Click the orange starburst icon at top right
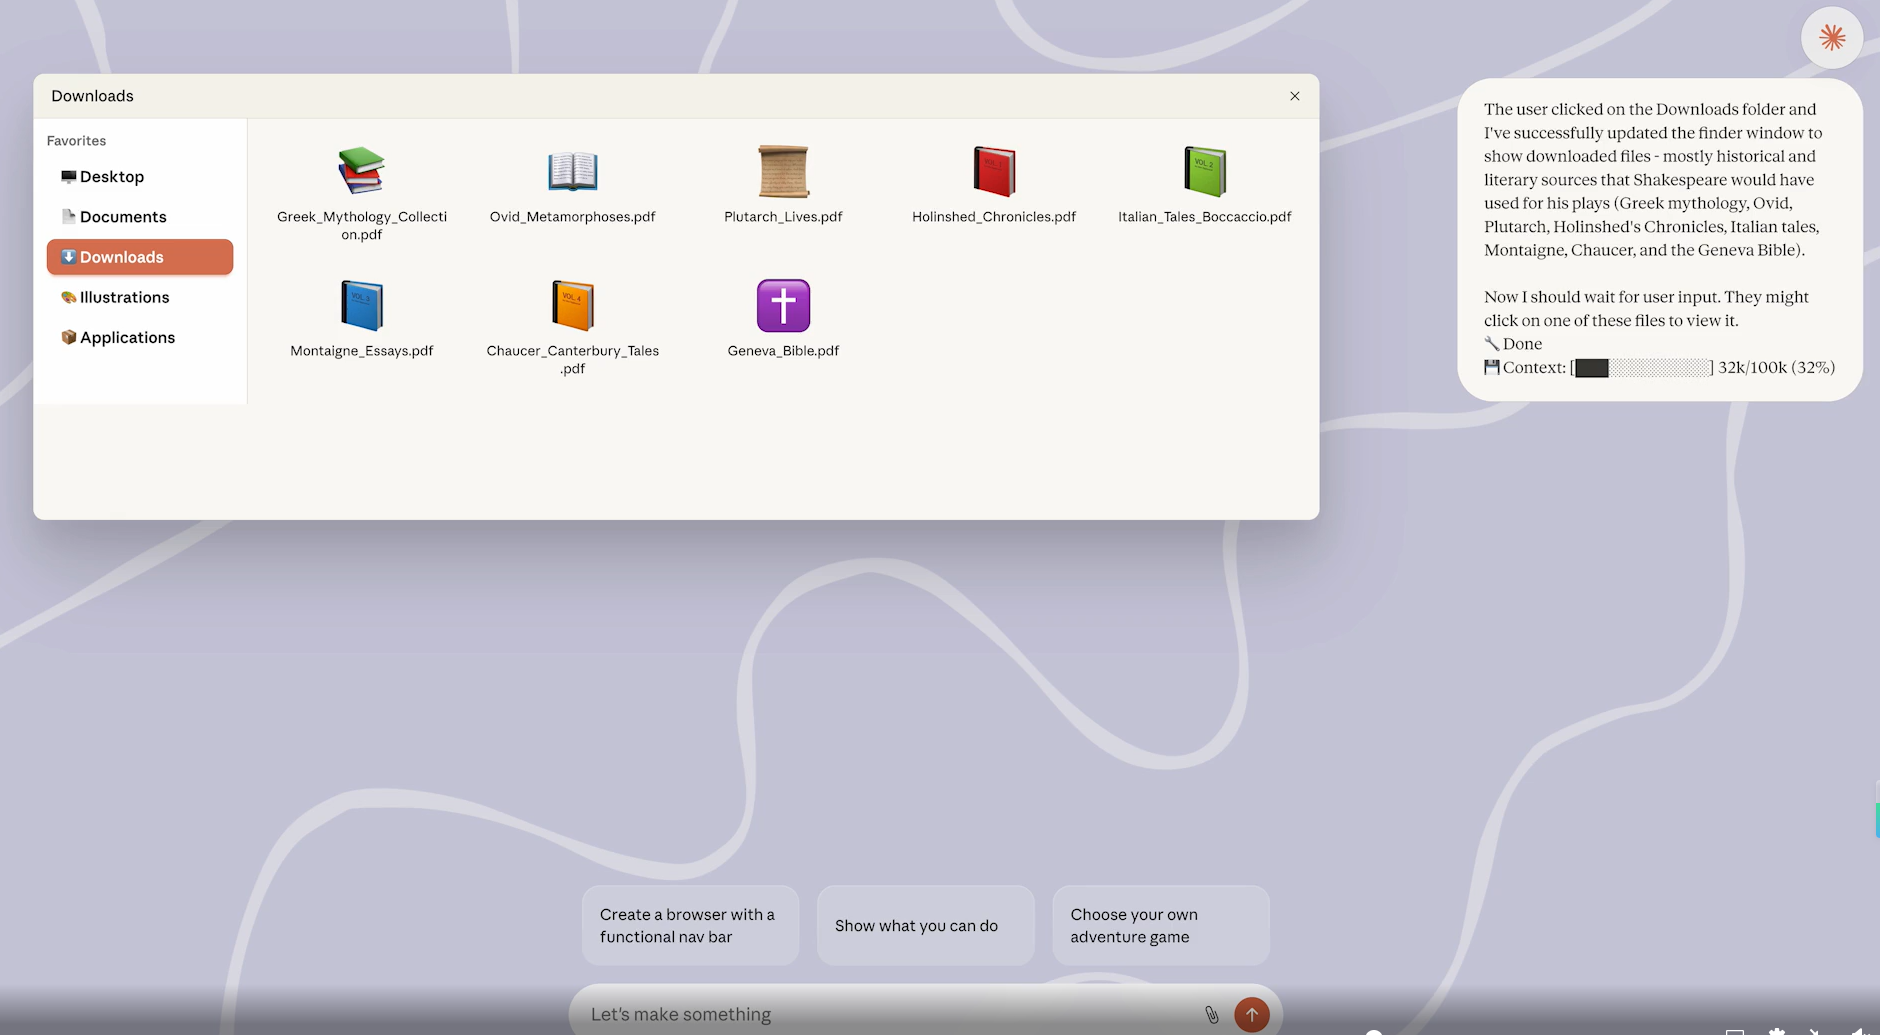The image size is (1880, 1035). [1831, 38]
